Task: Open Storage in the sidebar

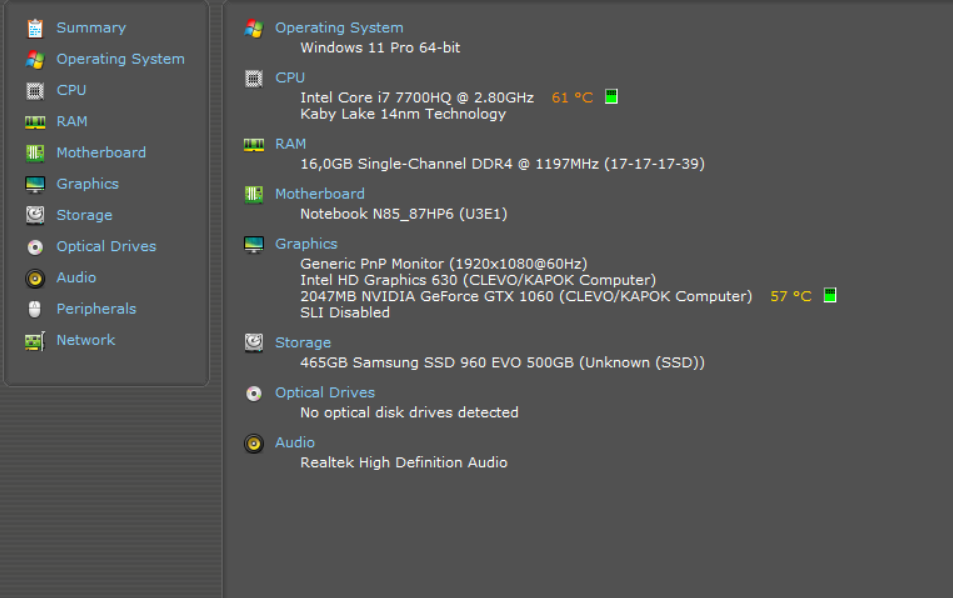Action: click(84, 215)
